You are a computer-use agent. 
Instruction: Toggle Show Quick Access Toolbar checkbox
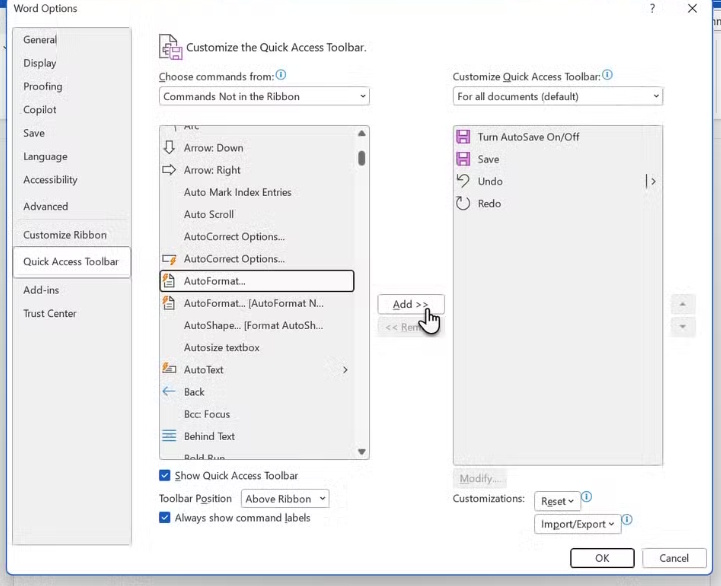[165, 475]
